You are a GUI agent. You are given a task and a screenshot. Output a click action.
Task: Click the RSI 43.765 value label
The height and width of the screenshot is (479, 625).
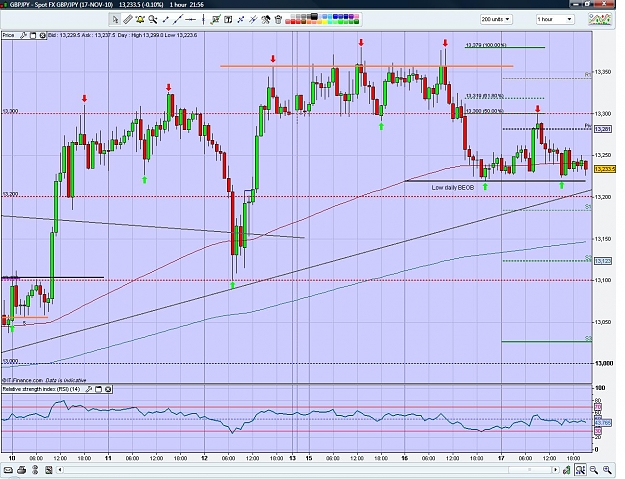(x=602, y=422)
